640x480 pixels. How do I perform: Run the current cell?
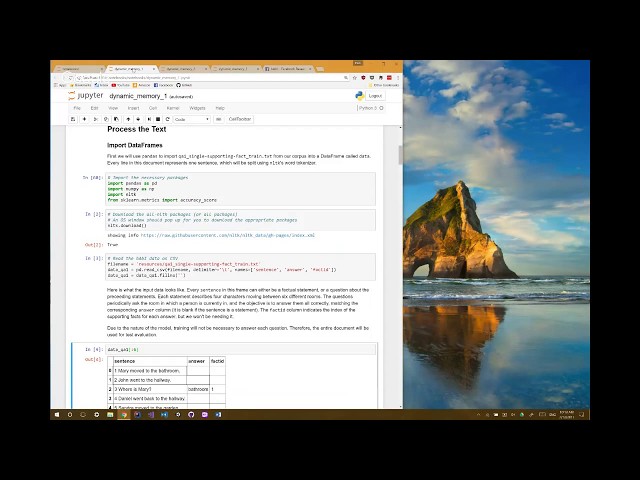149,119
